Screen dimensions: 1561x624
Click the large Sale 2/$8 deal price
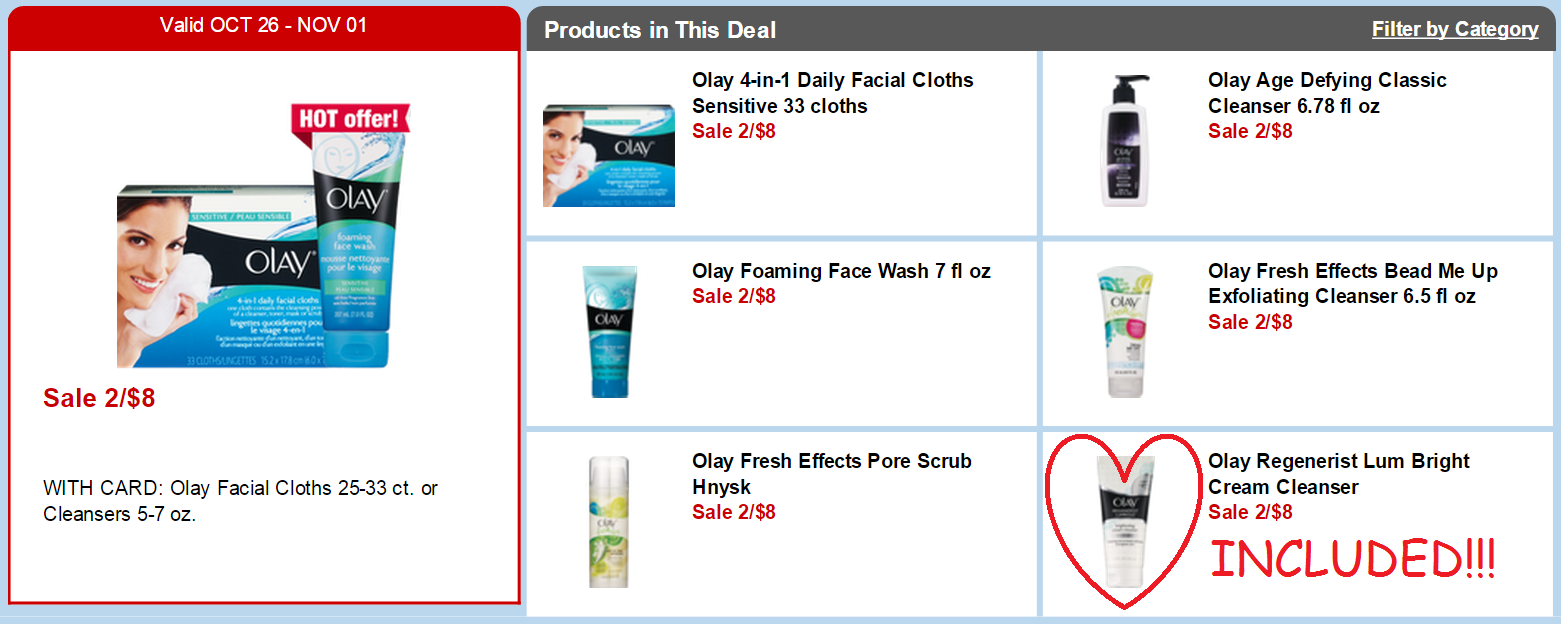pyautogui.click(x=99, y=398)
